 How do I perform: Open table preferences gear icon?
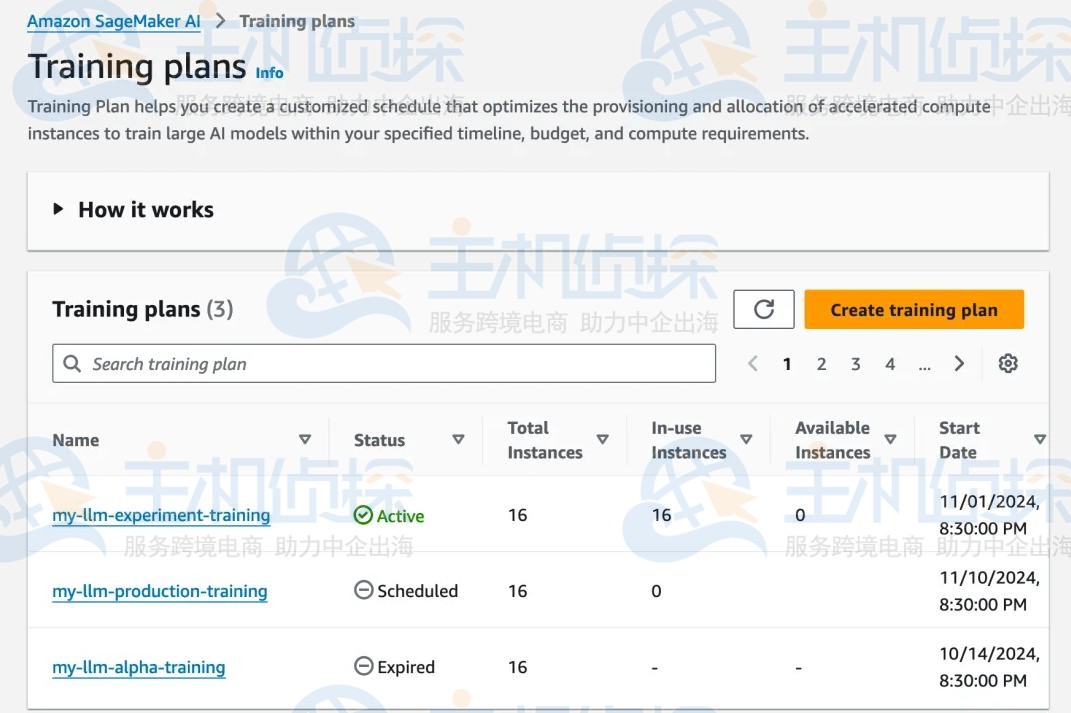click(1008, 364)
